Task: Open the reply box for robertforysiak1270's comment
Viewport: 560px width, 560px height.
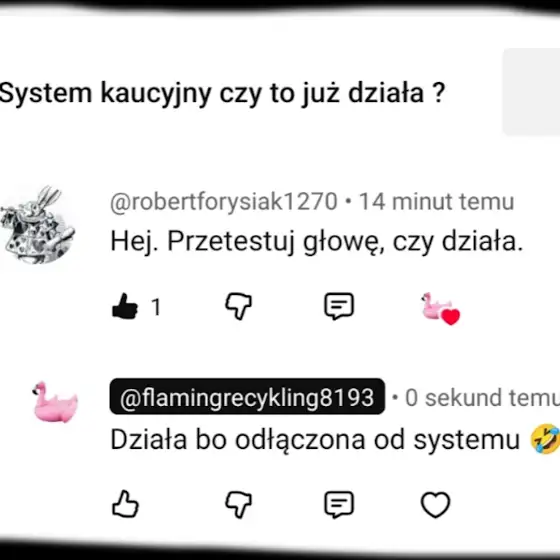Action: [x=339, y=306]
